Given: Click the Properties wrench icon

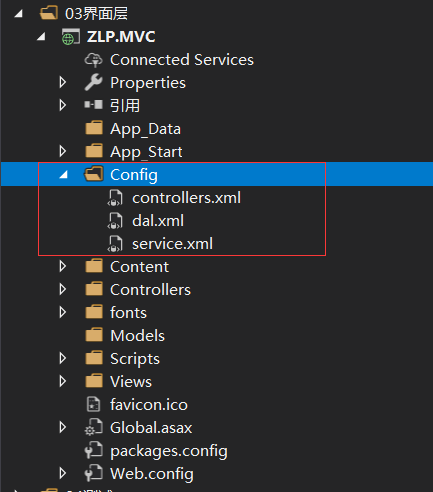Looking at the screenshot, I should pyautogui.click(x=94, y=82).
